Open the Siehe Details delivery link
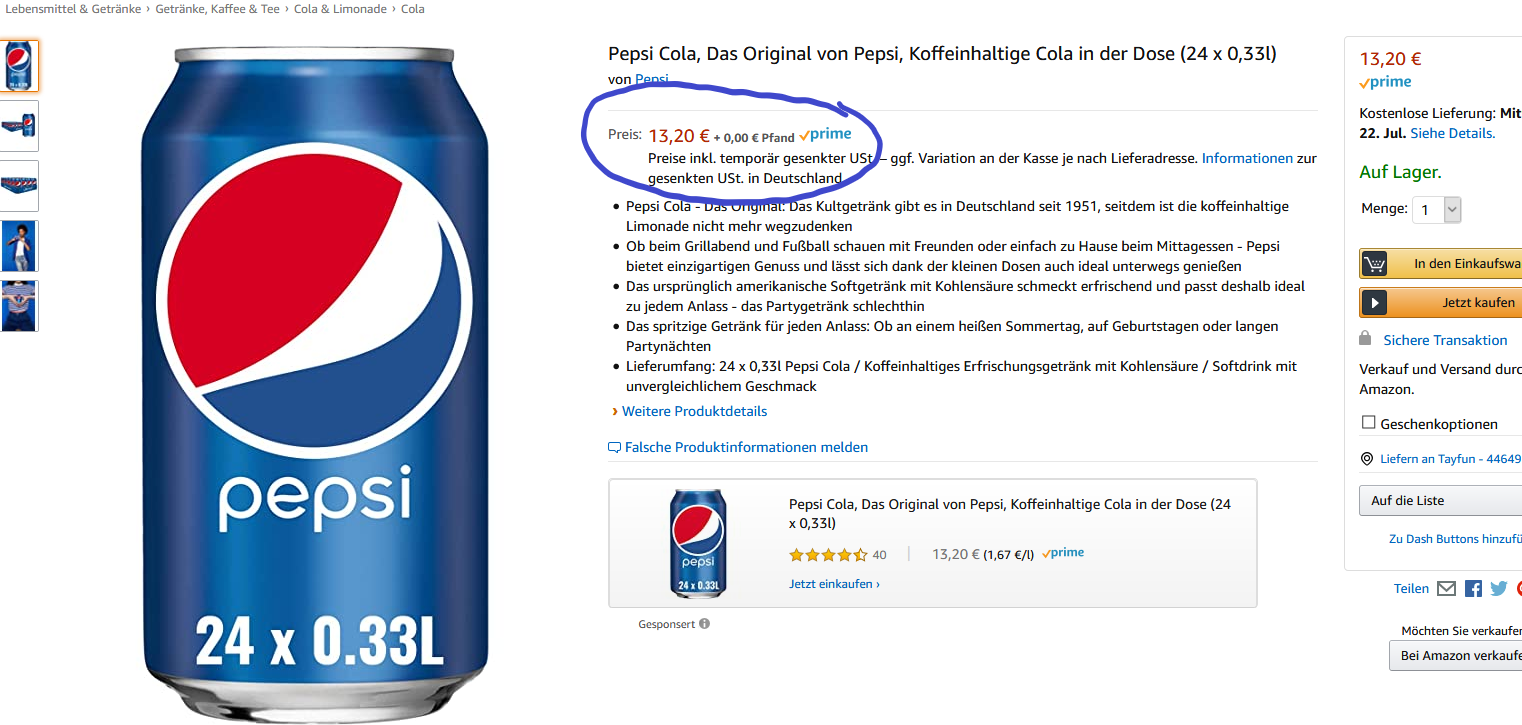The width and height of the screenshot is (1522, 725). pos(1452,133)
